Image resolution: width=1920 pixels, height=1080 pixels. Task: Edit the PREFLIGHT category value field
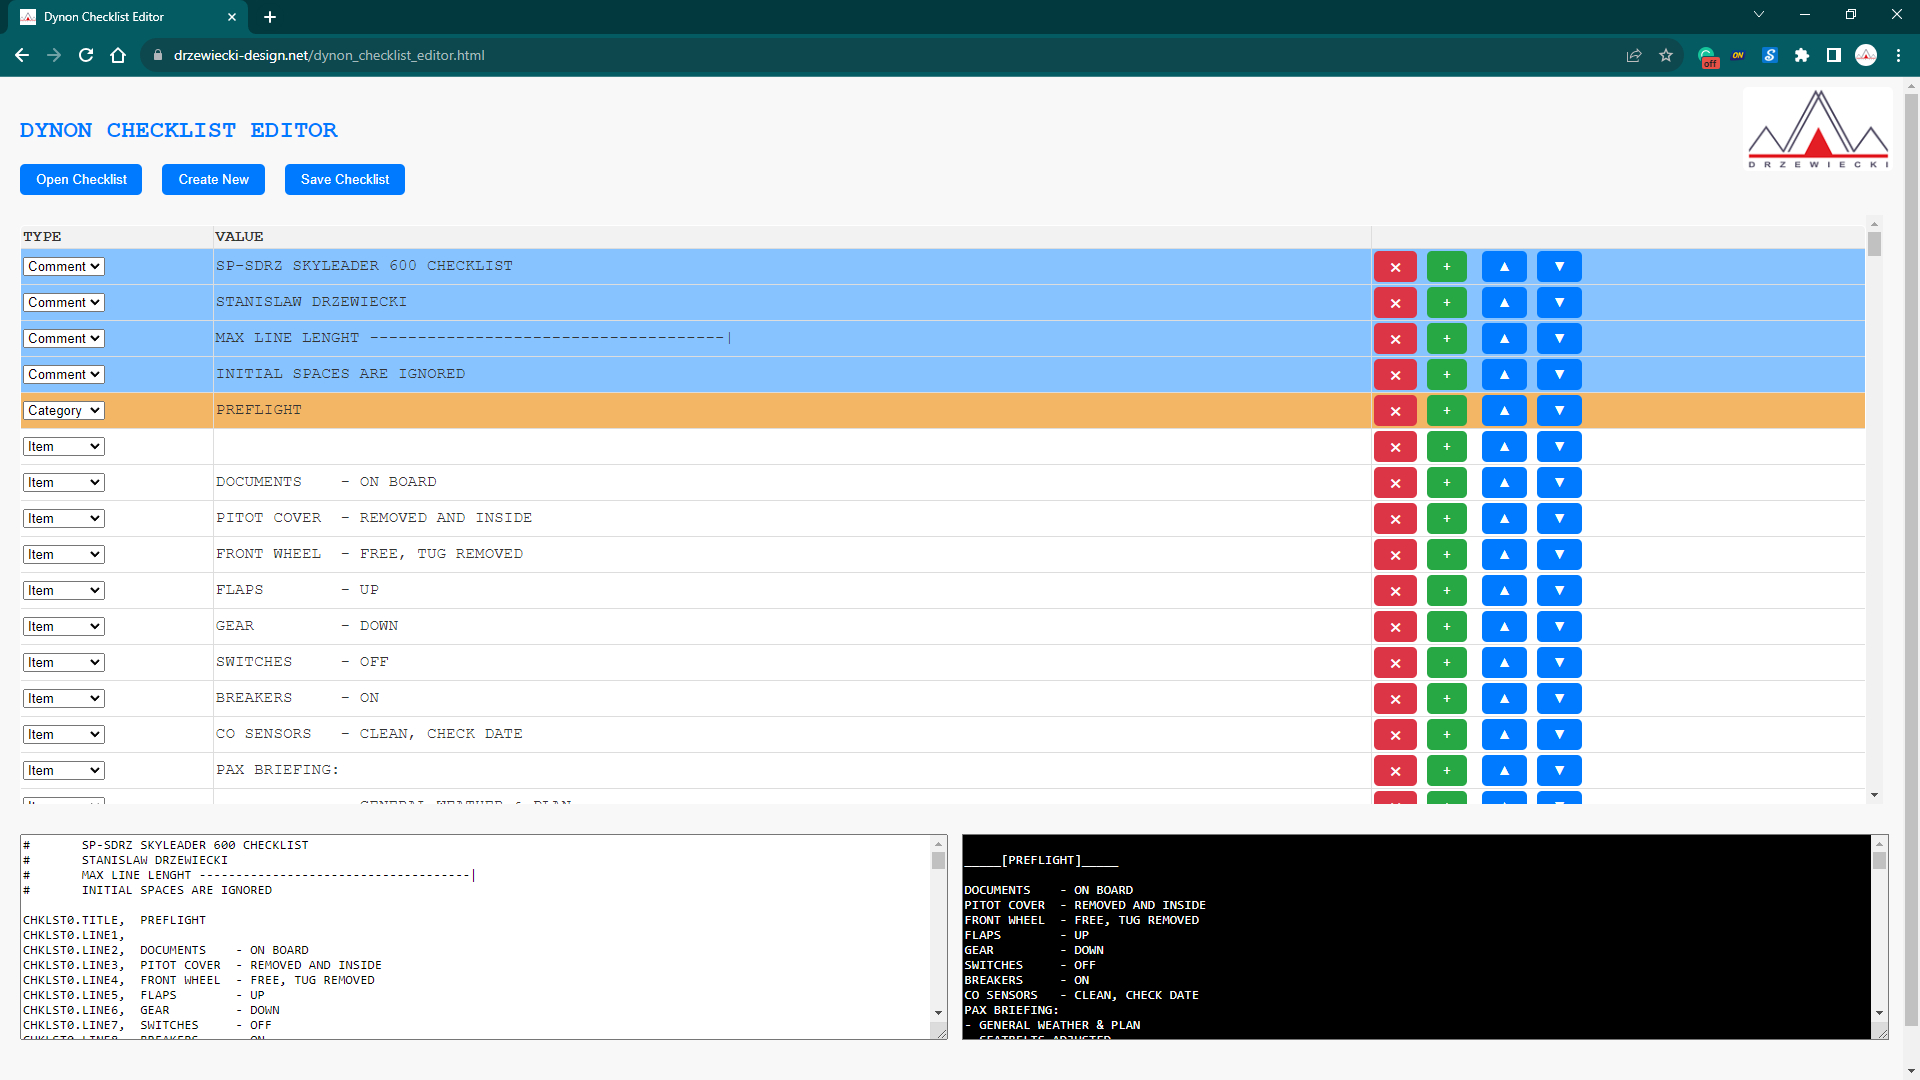pos(791,410)
